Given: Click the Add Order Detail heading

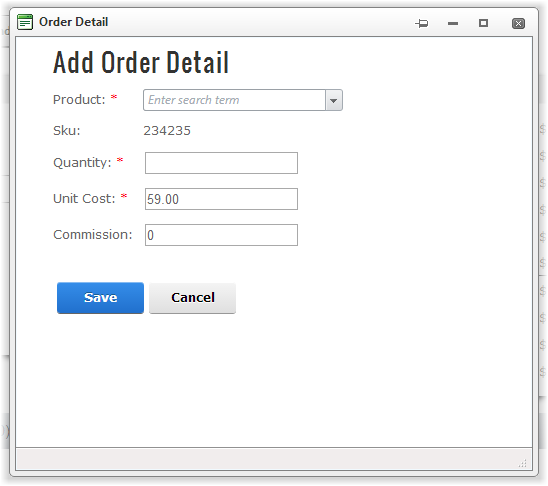Looking at the screenshot, I should (x=141, y=63).
